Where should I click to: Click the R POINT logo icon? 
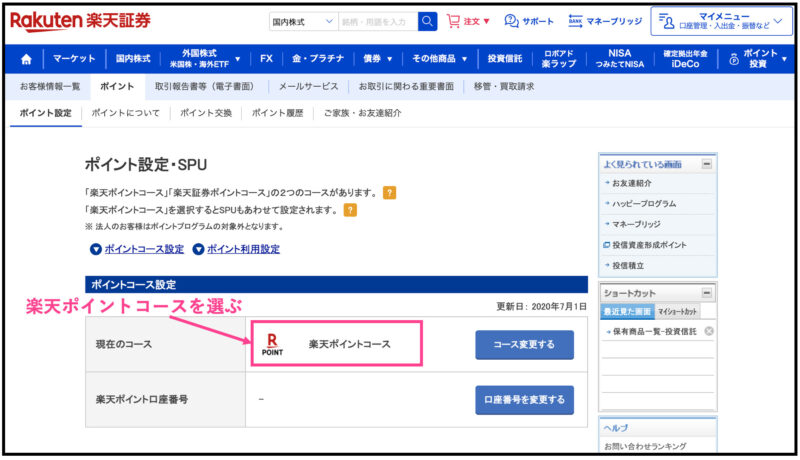coord(272,344)
